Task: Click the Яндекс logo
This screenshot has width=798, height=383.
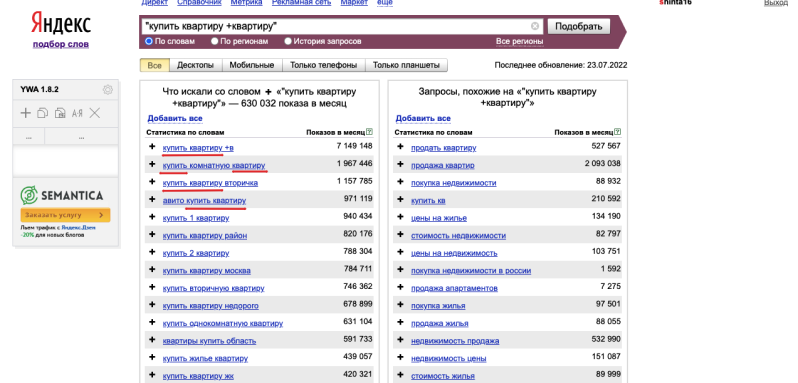Action: [x=61, y=24]
